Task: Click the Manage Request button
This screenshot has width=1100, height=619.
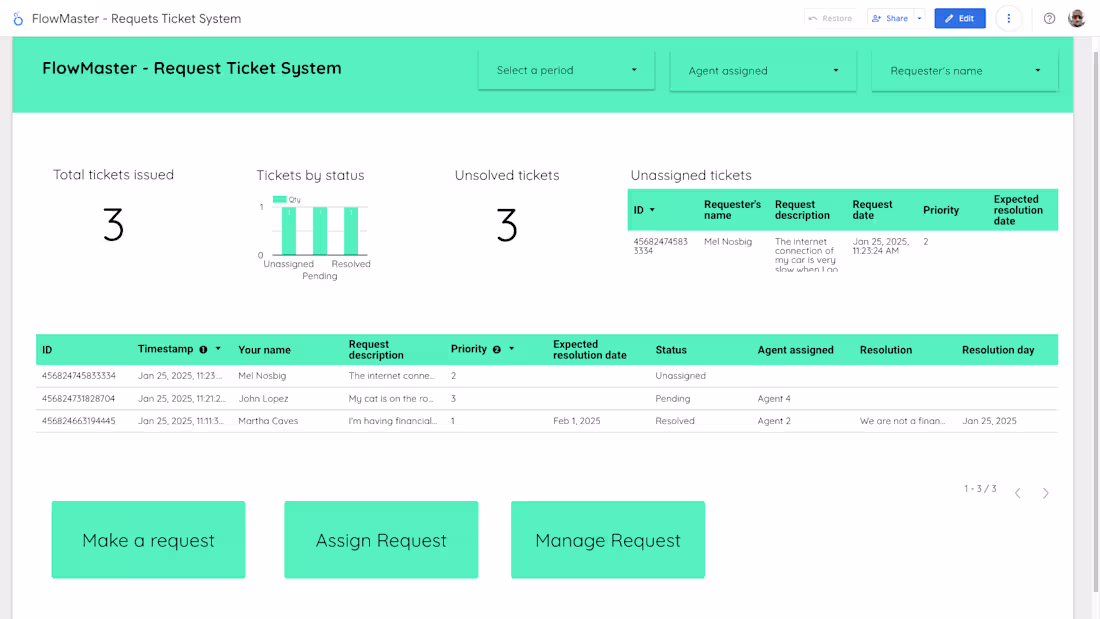Action: coord(608,540)
